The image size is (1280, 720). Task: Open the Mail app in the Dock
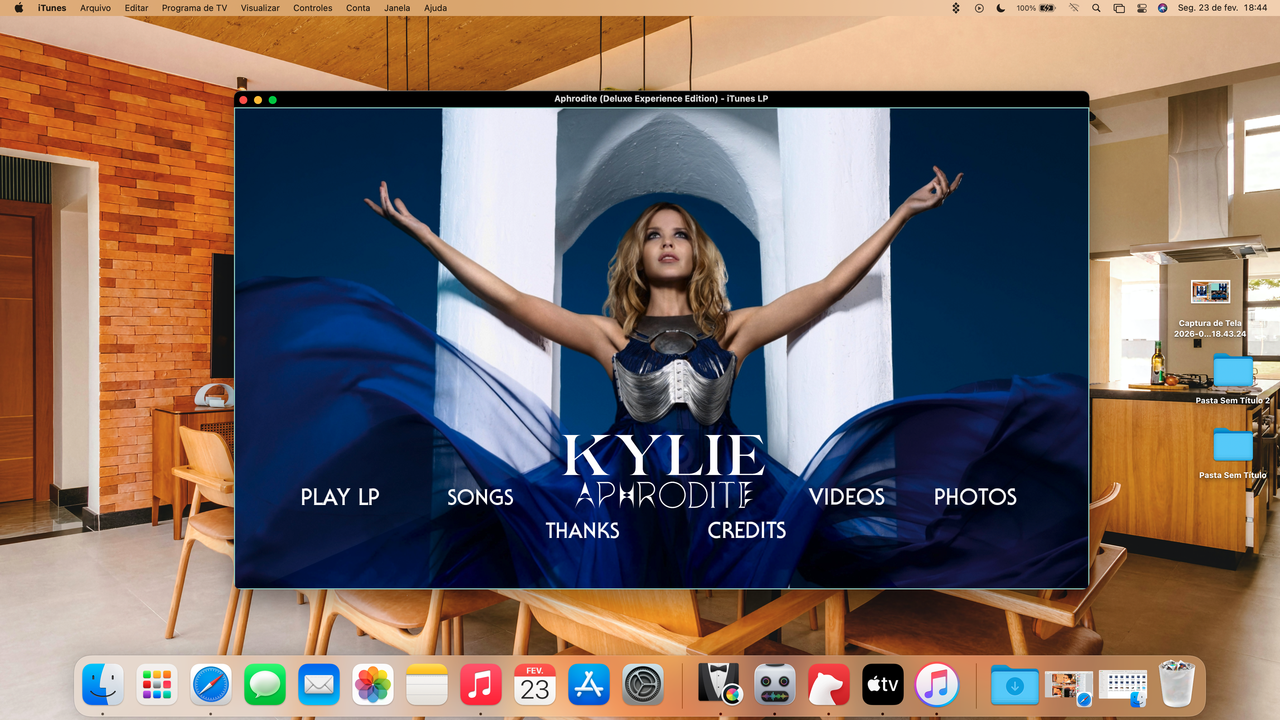319,685
